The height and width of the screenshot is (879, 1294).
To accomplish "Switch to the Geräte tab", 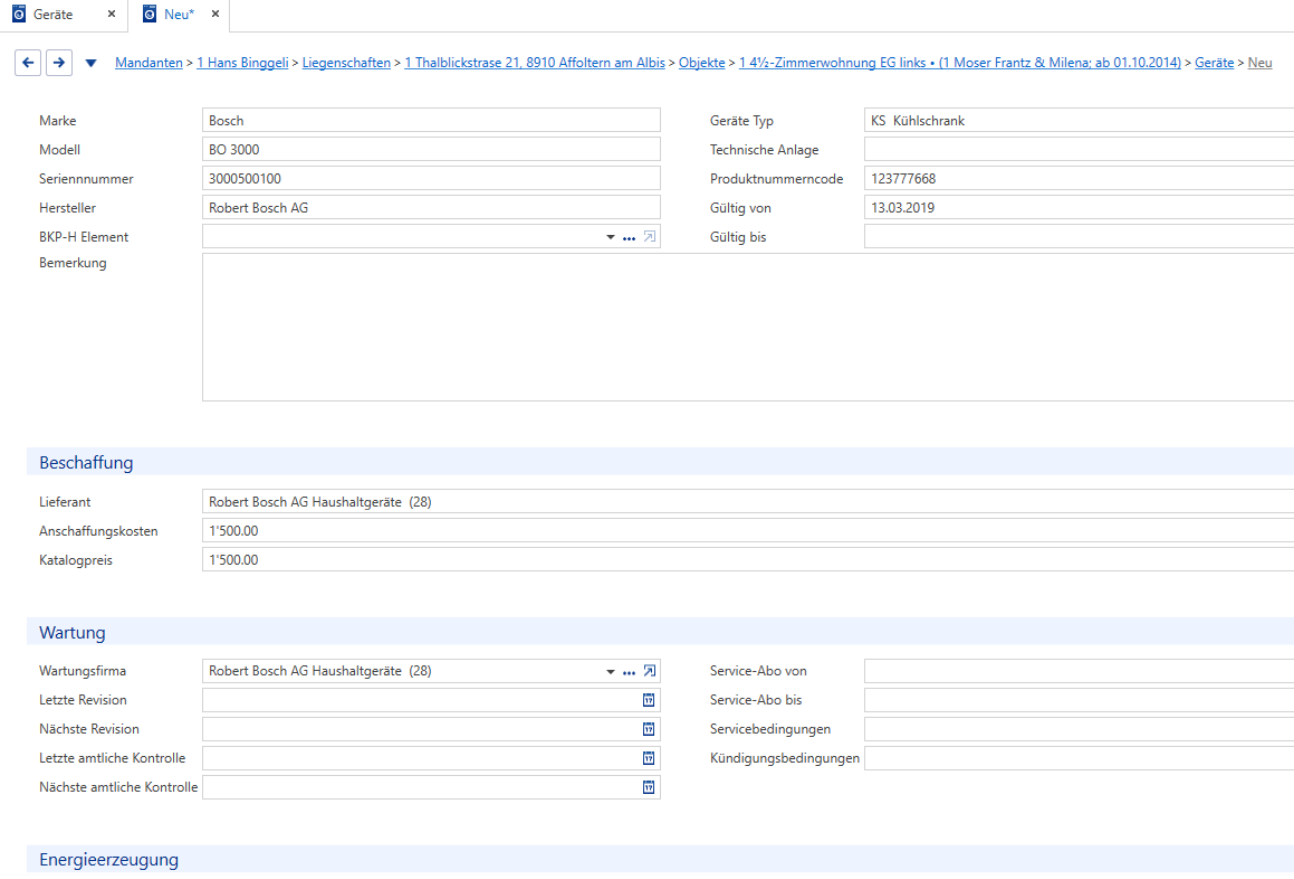I will [53, 15].
